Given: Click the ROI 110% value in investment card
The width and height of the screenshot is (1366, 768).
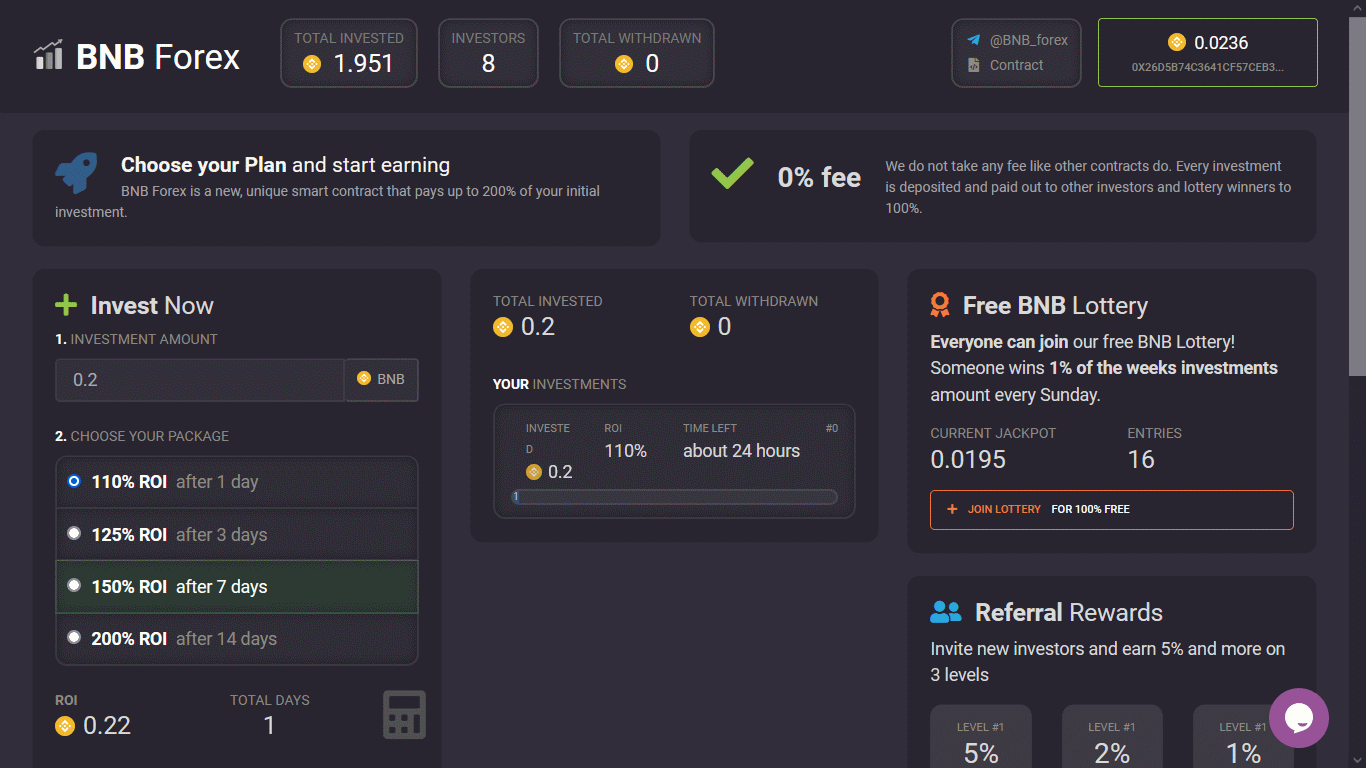Looking at the screenshot, I should [626, 451].
